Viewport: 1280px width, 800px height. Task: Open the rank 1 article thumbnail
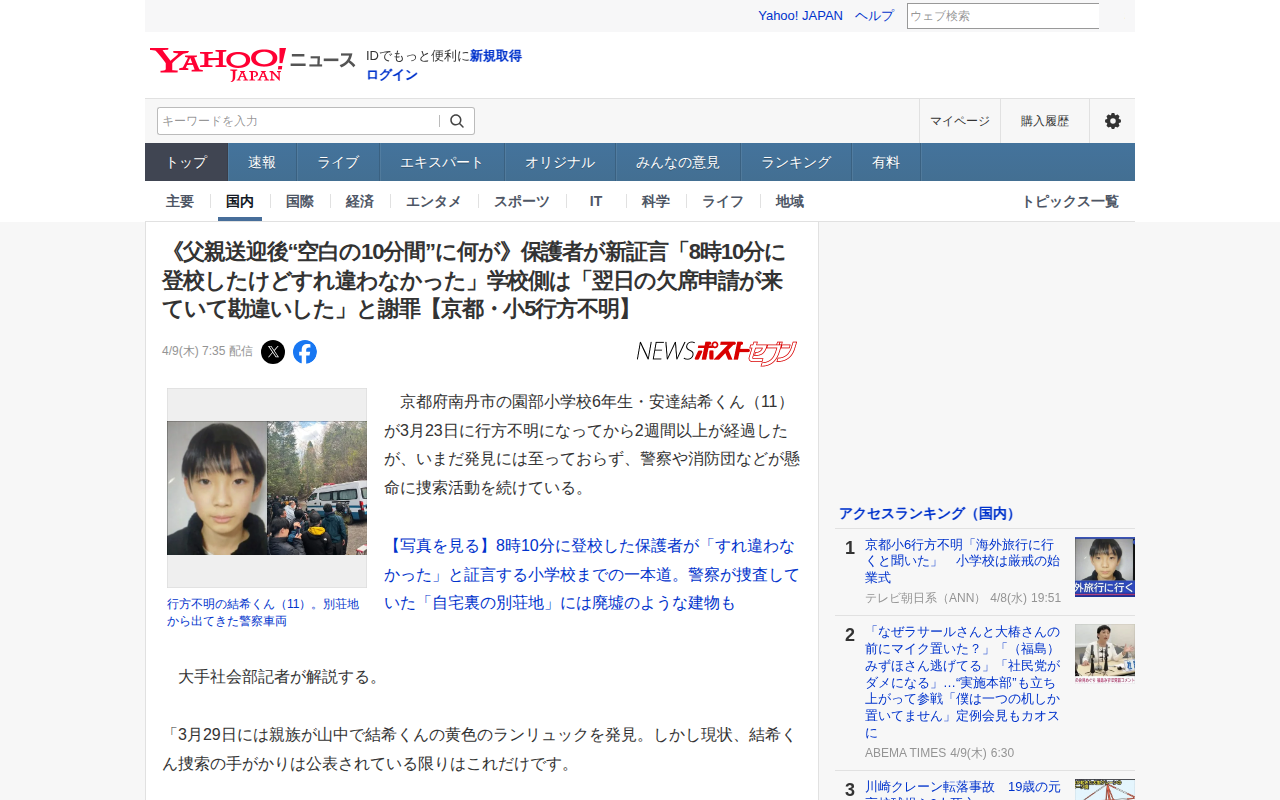point(1104,567)
